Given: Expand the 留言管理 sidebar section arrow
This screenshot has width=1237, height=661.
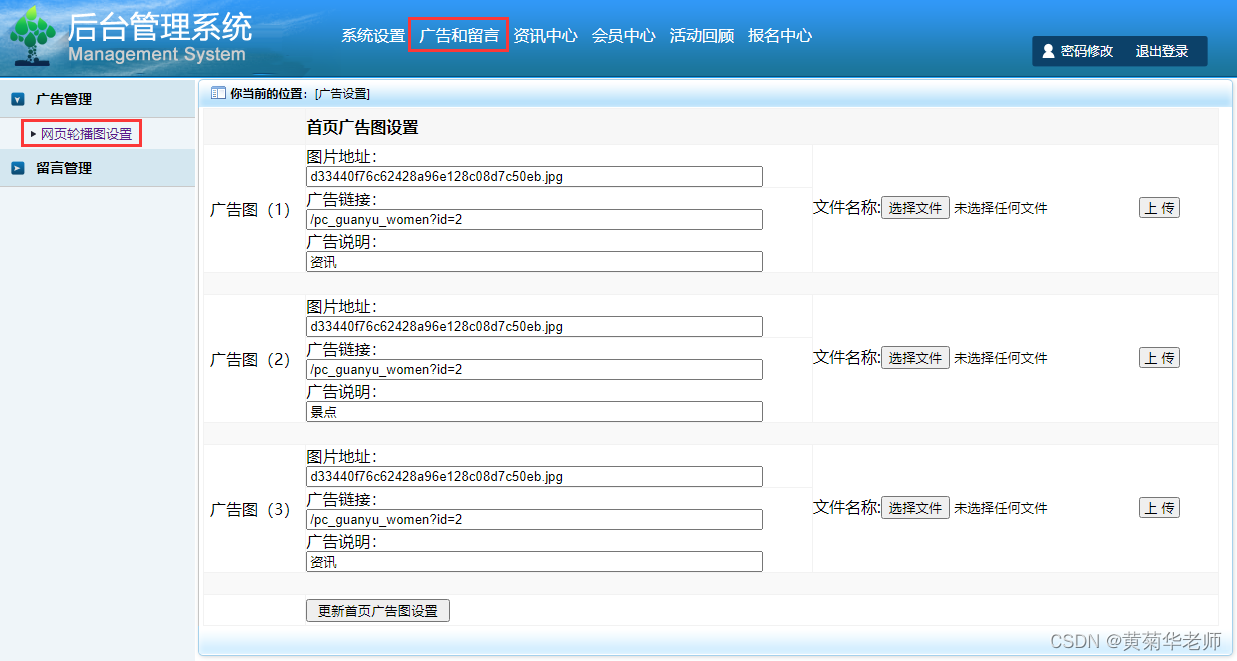Looking at the screenshot, I should point(18,168).
